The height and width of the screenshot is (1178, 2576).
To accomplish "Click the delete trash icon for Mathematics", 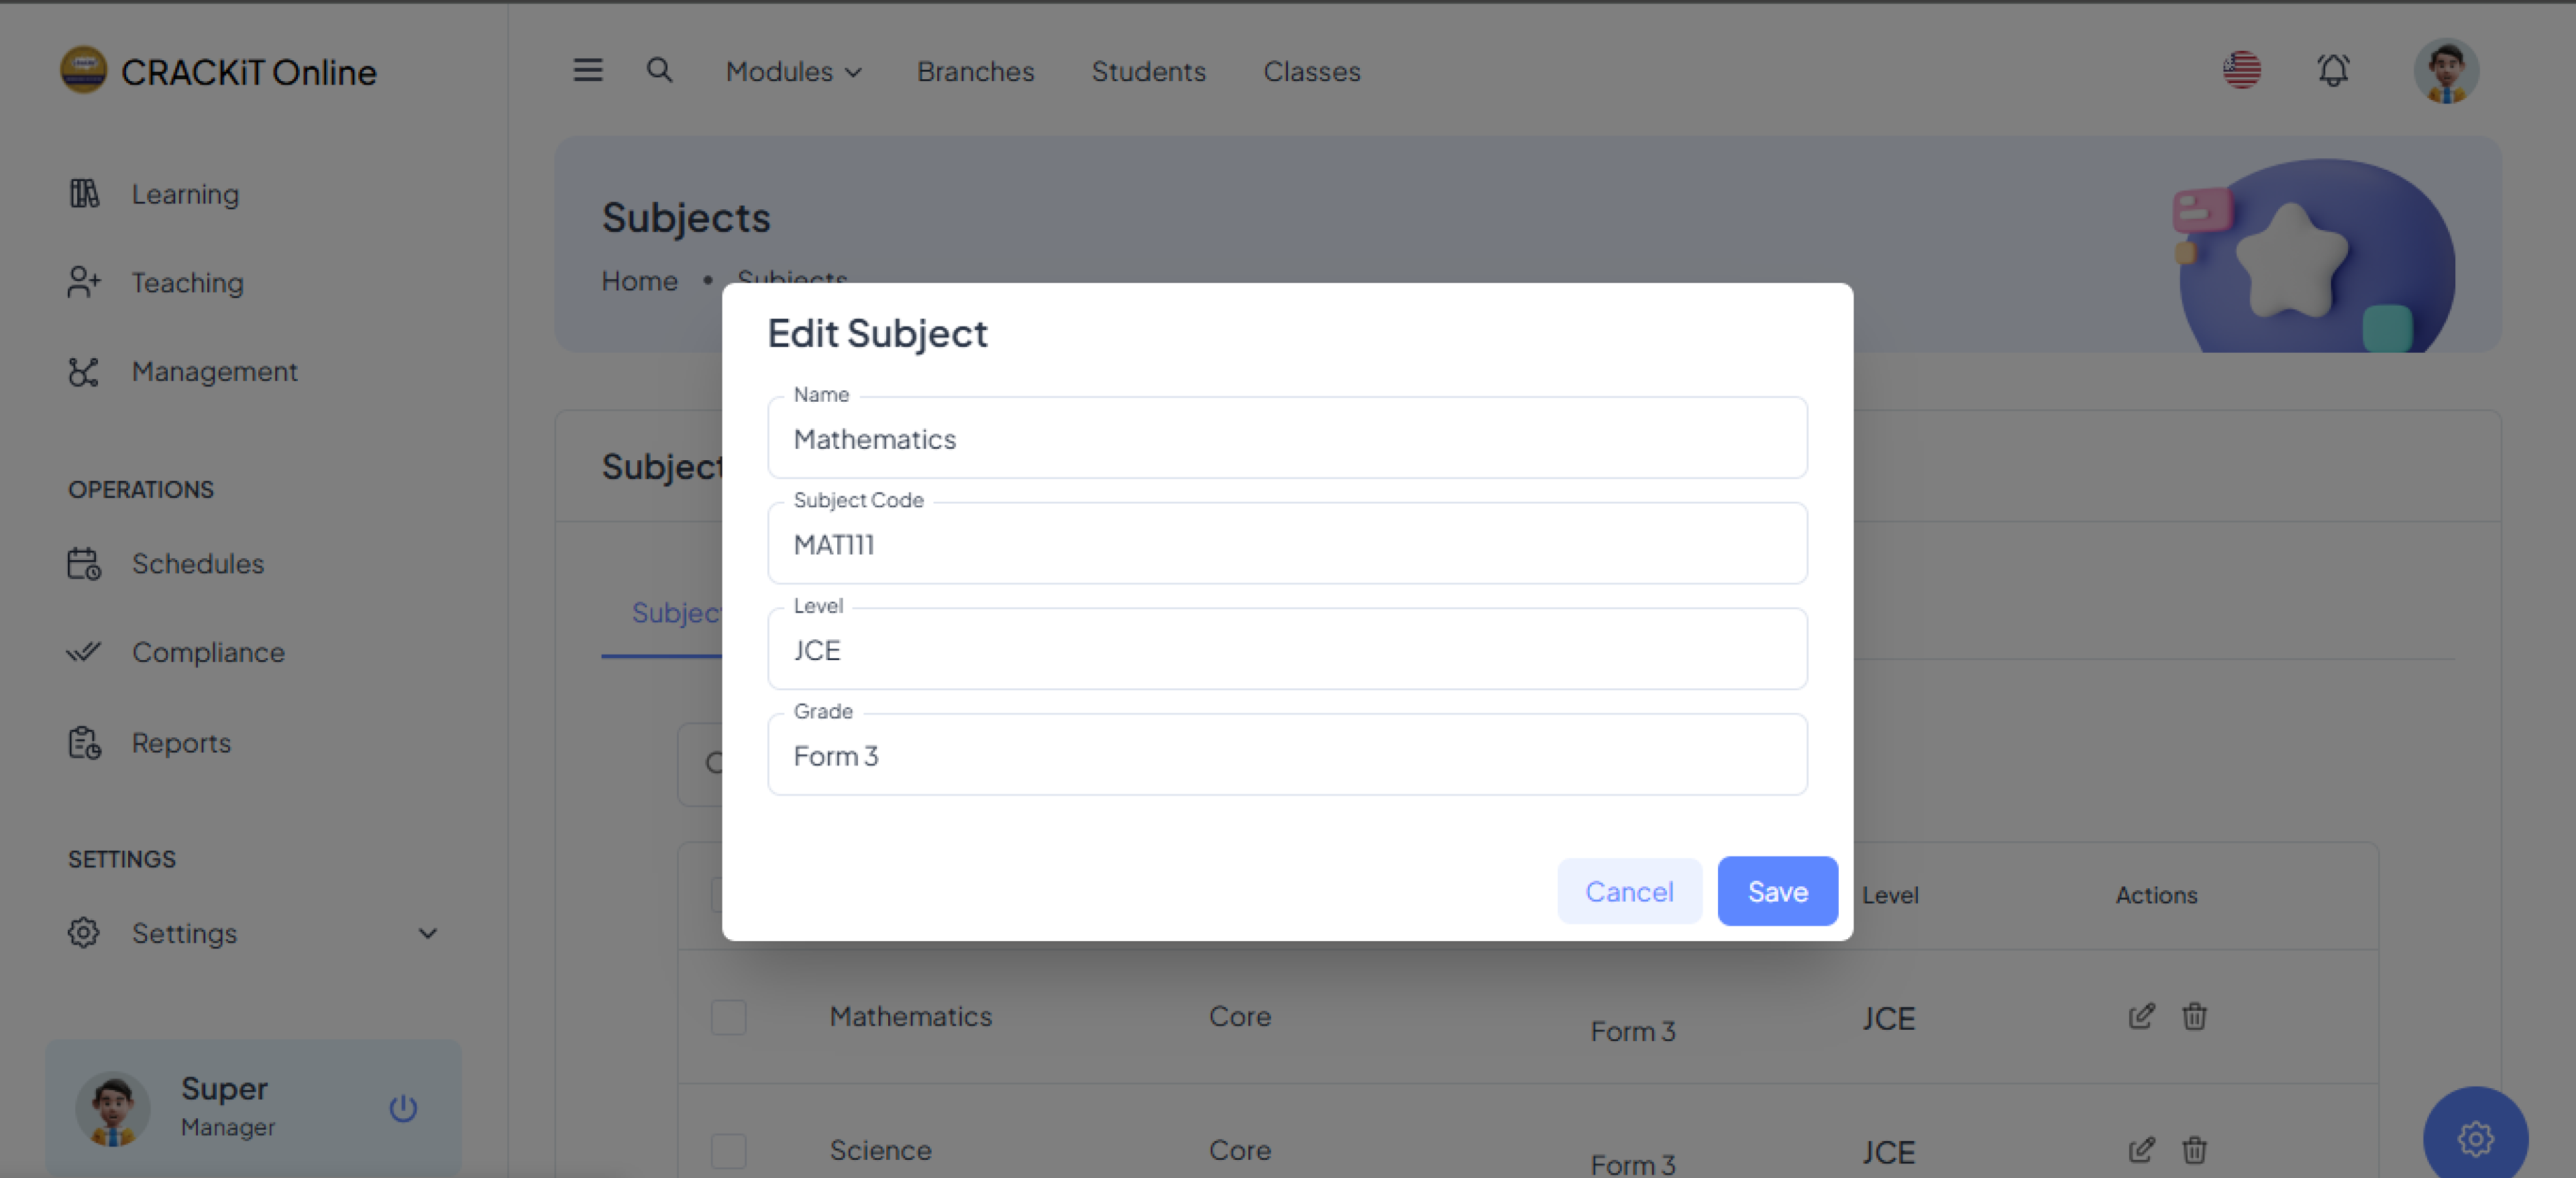I will pyautogui.click(x=2194, y=1016).
